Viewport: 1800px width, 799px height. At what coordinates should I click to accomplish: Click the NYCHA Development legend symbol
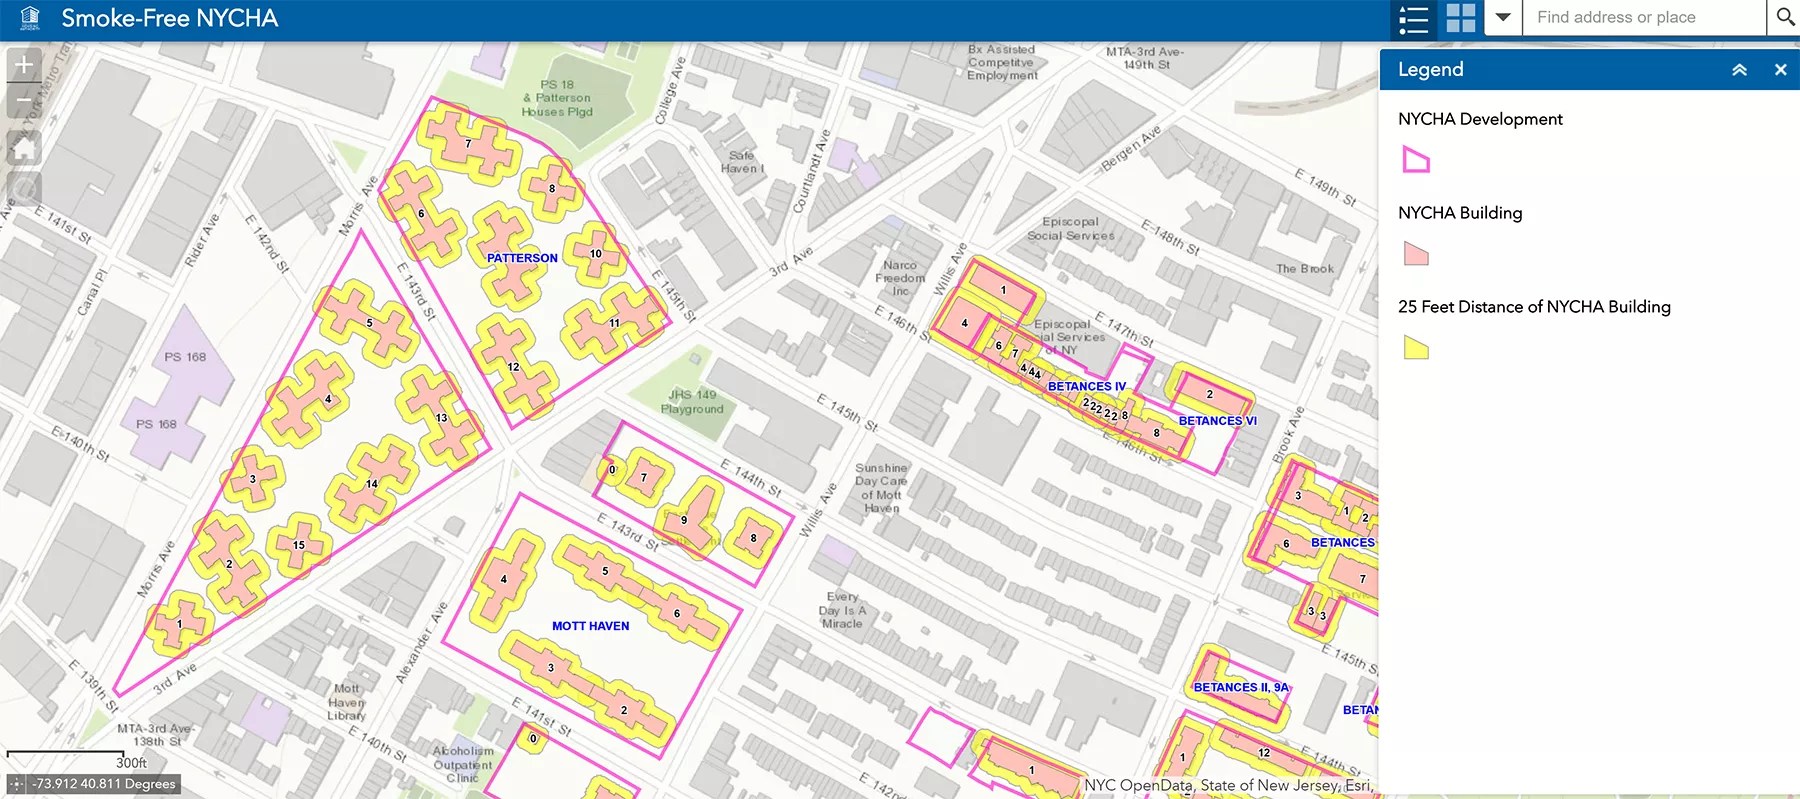[1416, 160]
